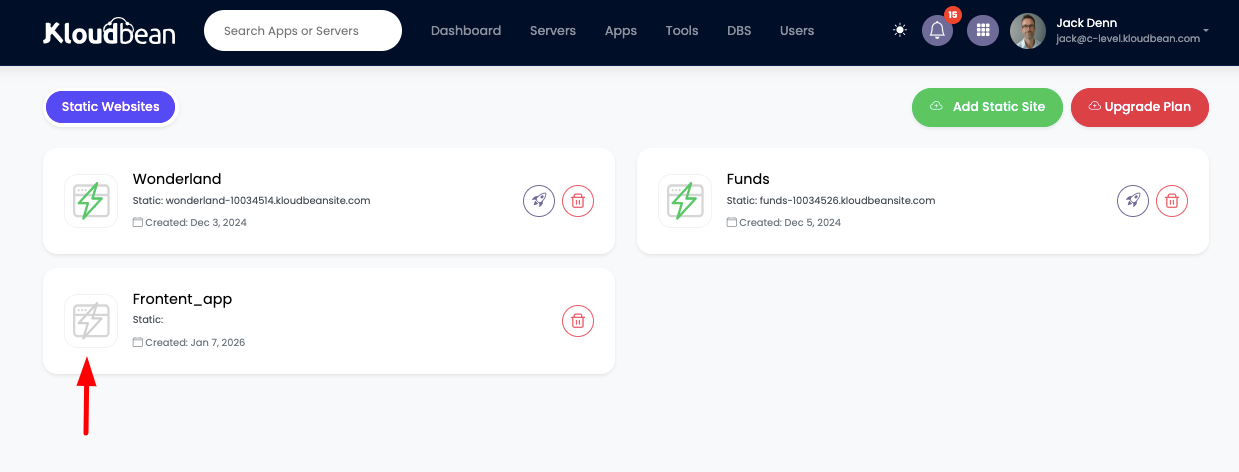Delete the Wonderland site trash icon
The height and width of the screenshot is (472, 1239).
pyautogui.click(x=578, y=201)
